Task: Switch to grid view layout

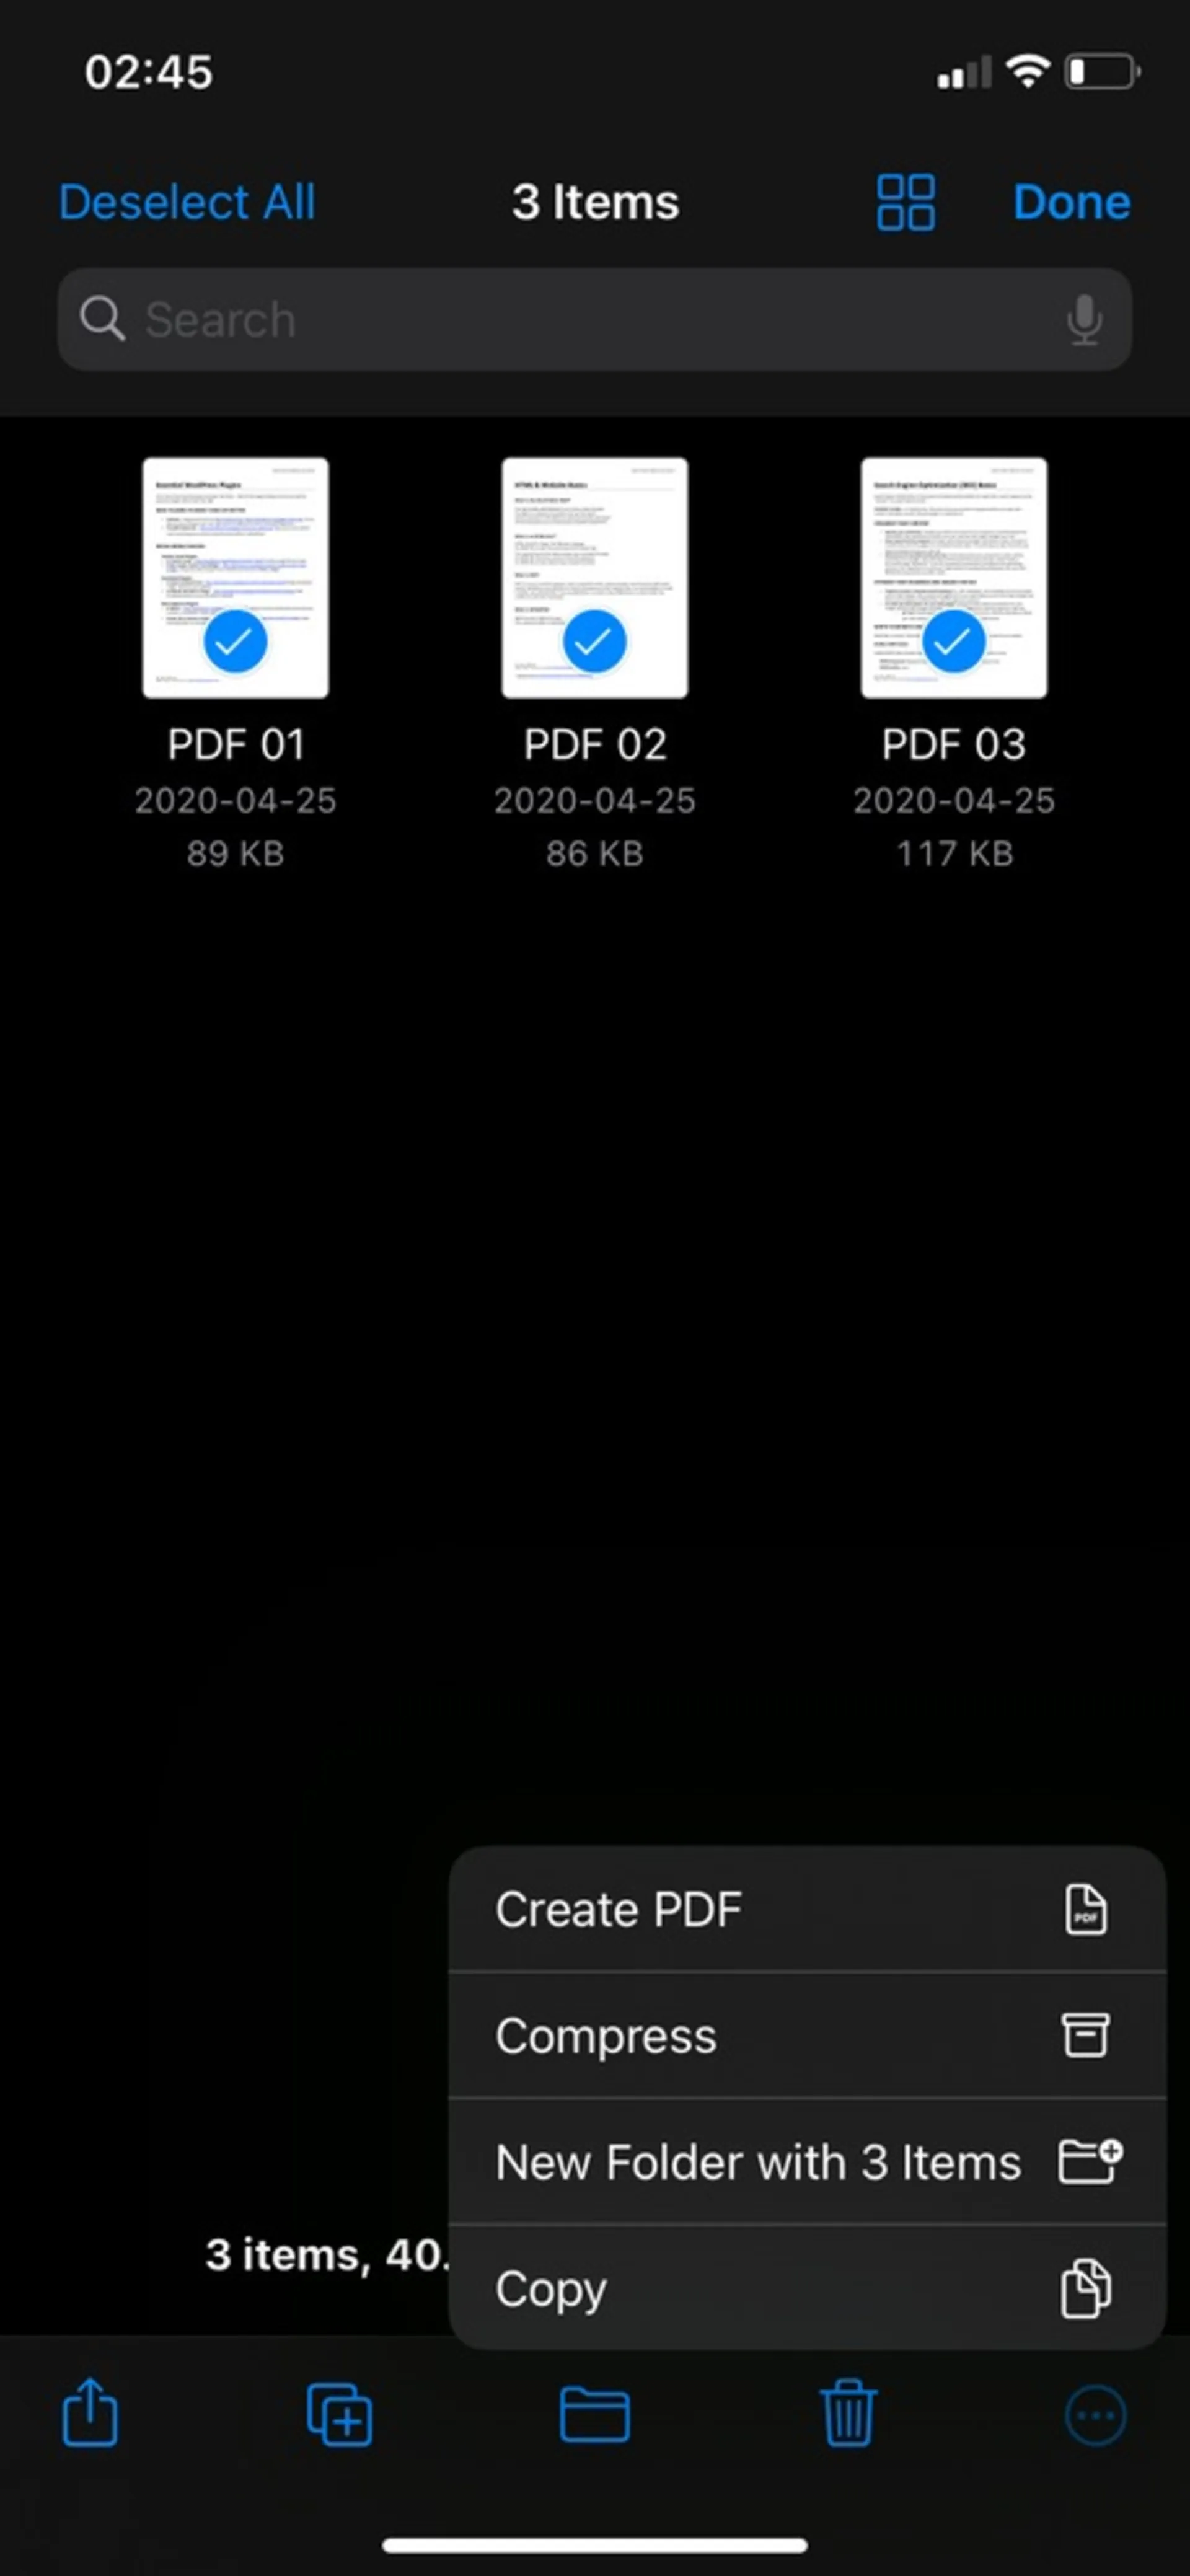Action: coord(906,200)
